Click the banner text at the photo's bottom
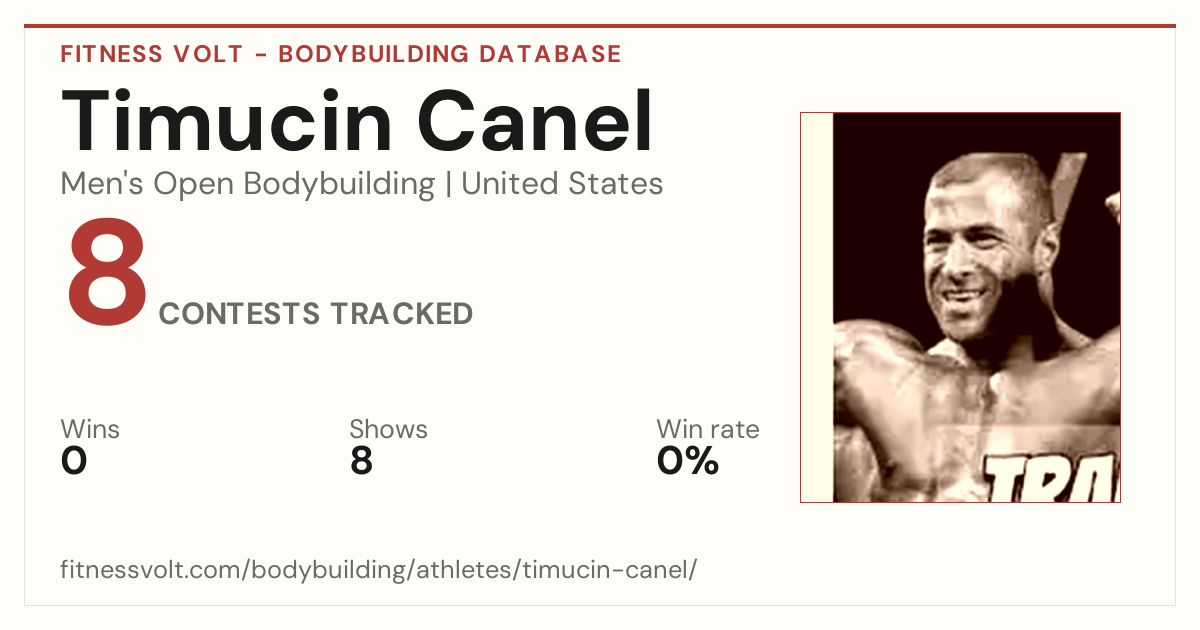 pyautogui.click(x=1052, y=478)
